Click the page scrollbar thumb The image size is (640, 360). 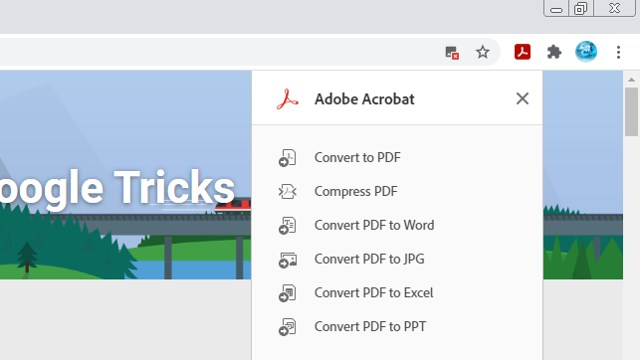[x=631, y=111]
